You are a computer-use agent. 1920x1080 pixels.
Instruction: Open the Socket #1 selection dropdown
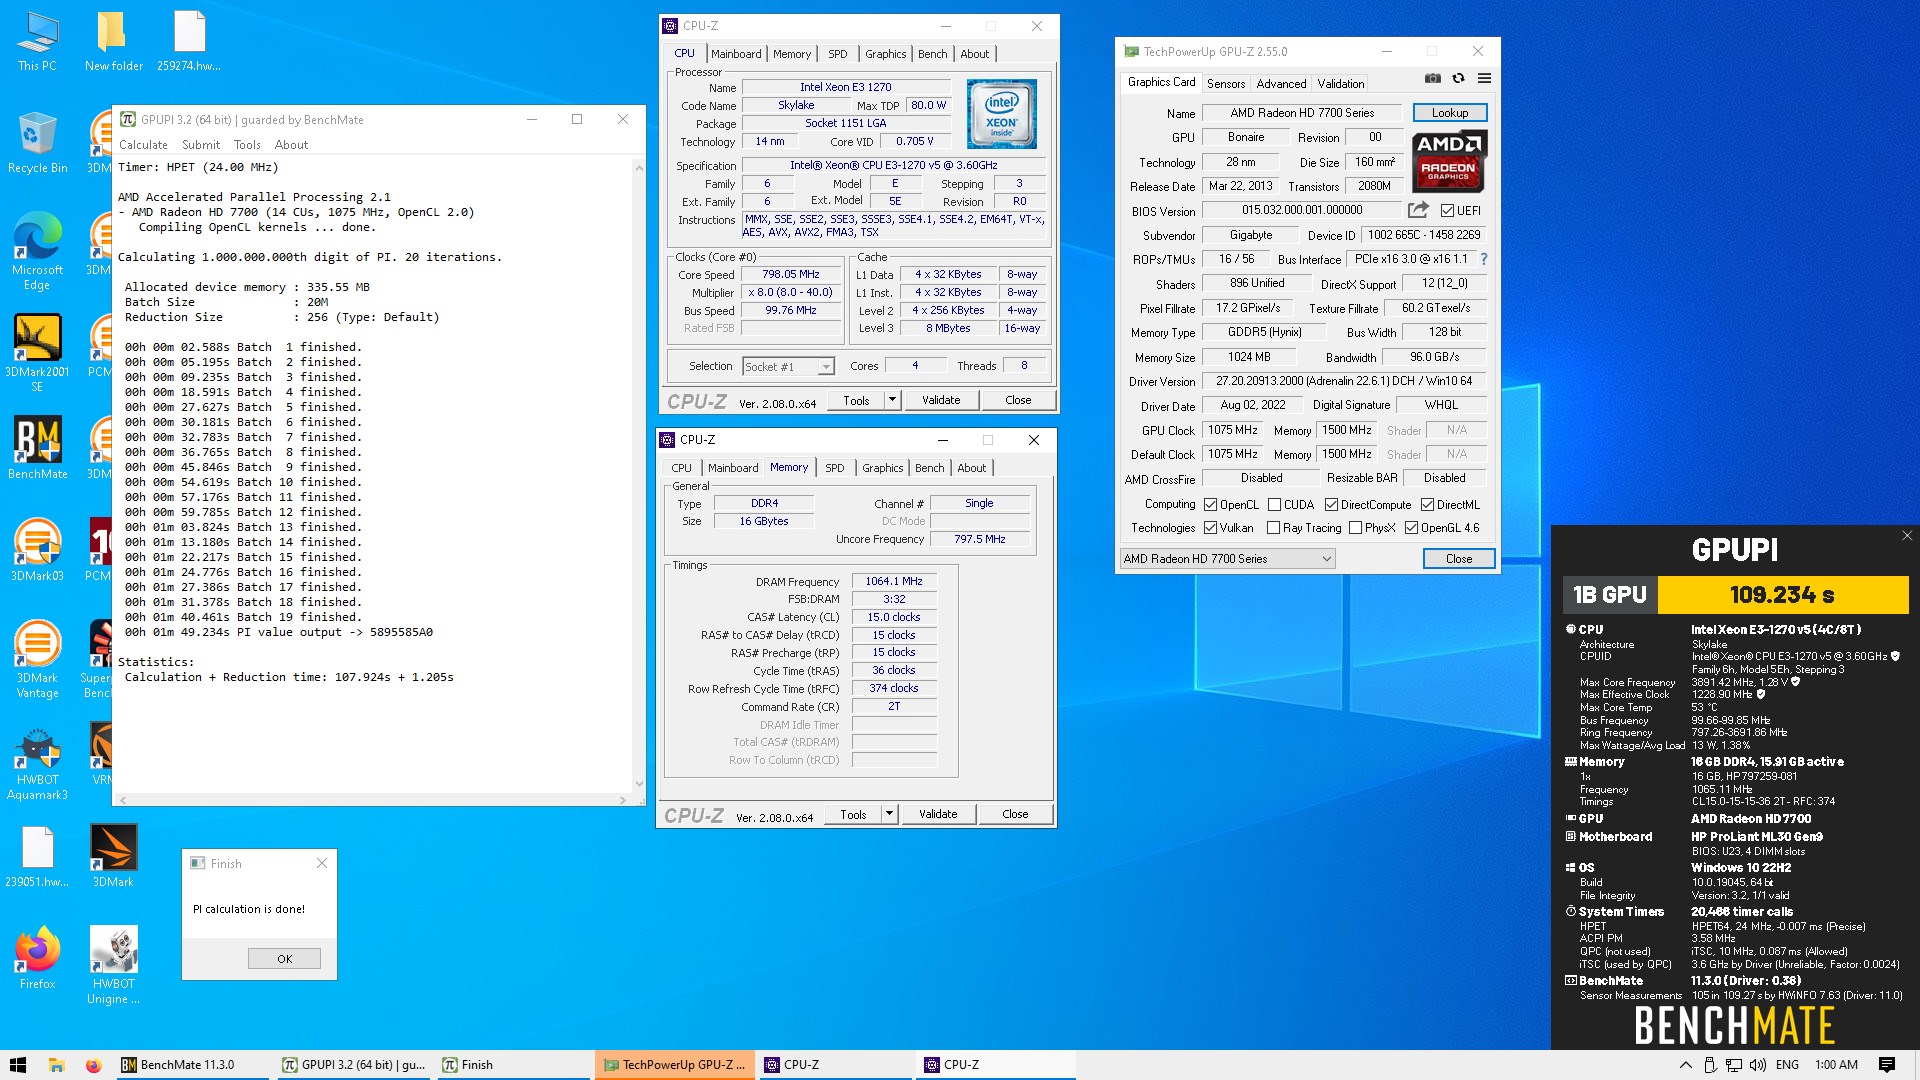(788, 367)
